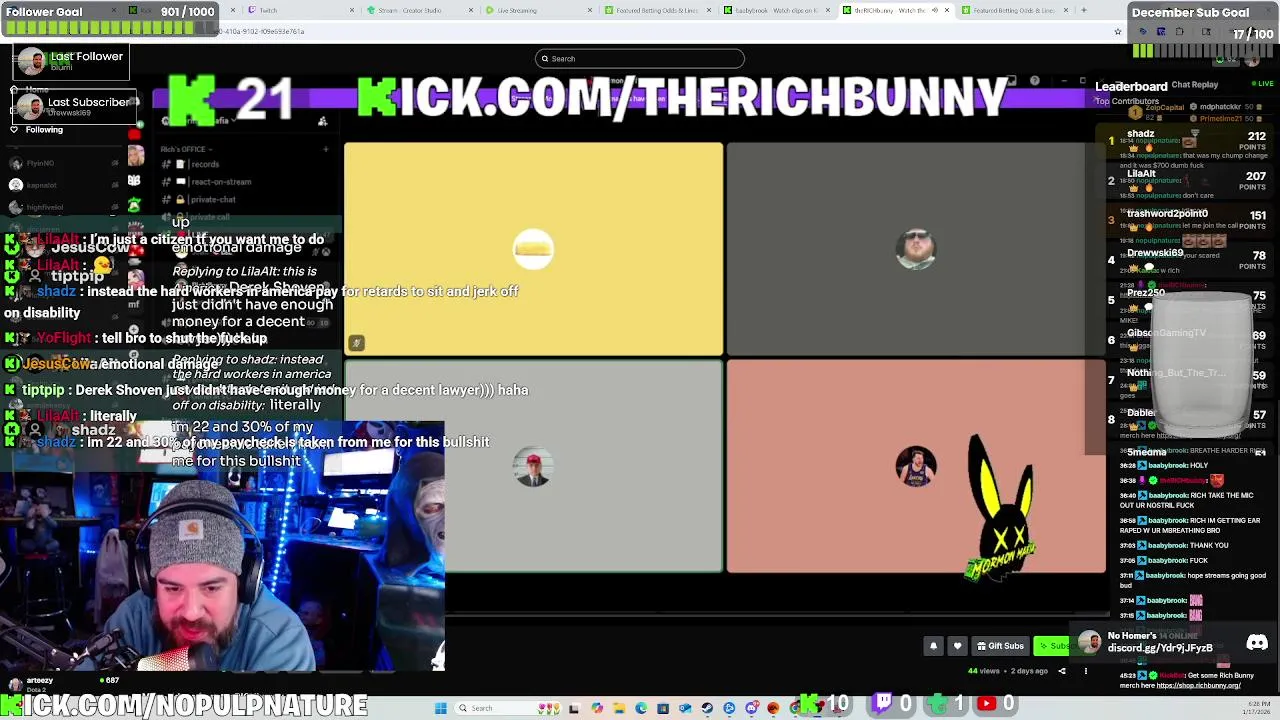Switch to the Live Streaming browser tab
The height and width of the screenshot is (720, 1280).
coord(537,10)
